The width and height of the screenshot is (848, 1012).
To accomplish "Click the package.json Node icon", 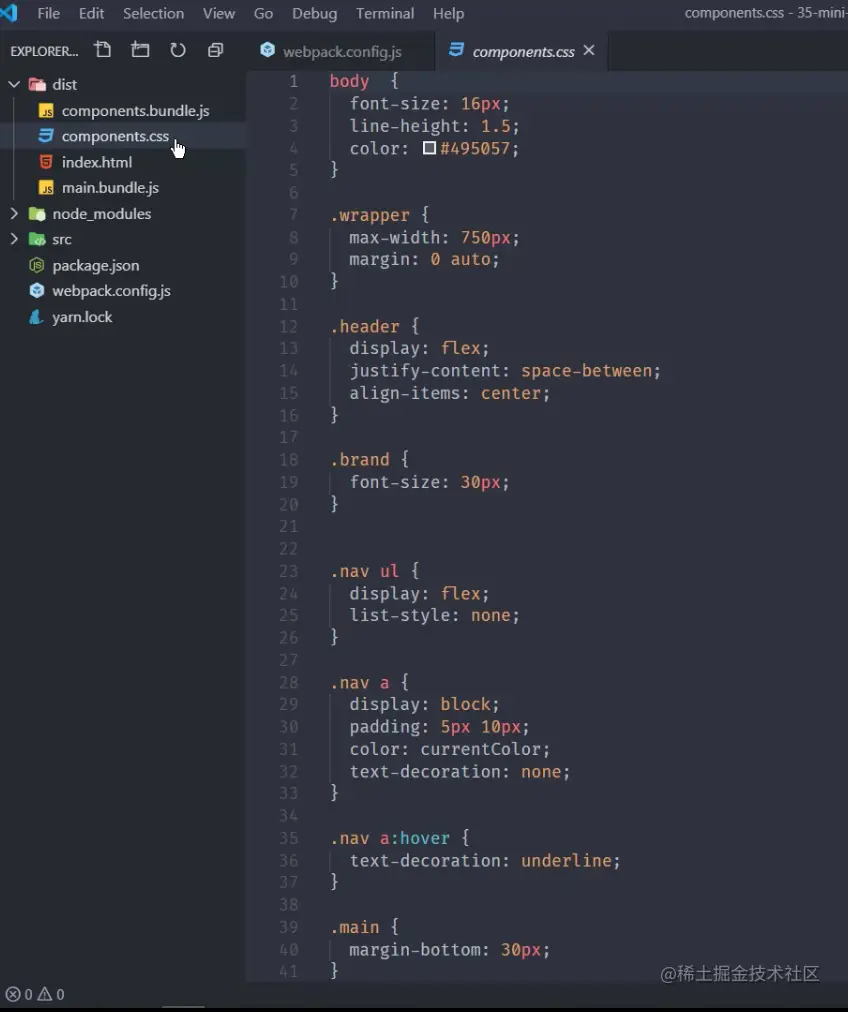I will tap(37, 265).
